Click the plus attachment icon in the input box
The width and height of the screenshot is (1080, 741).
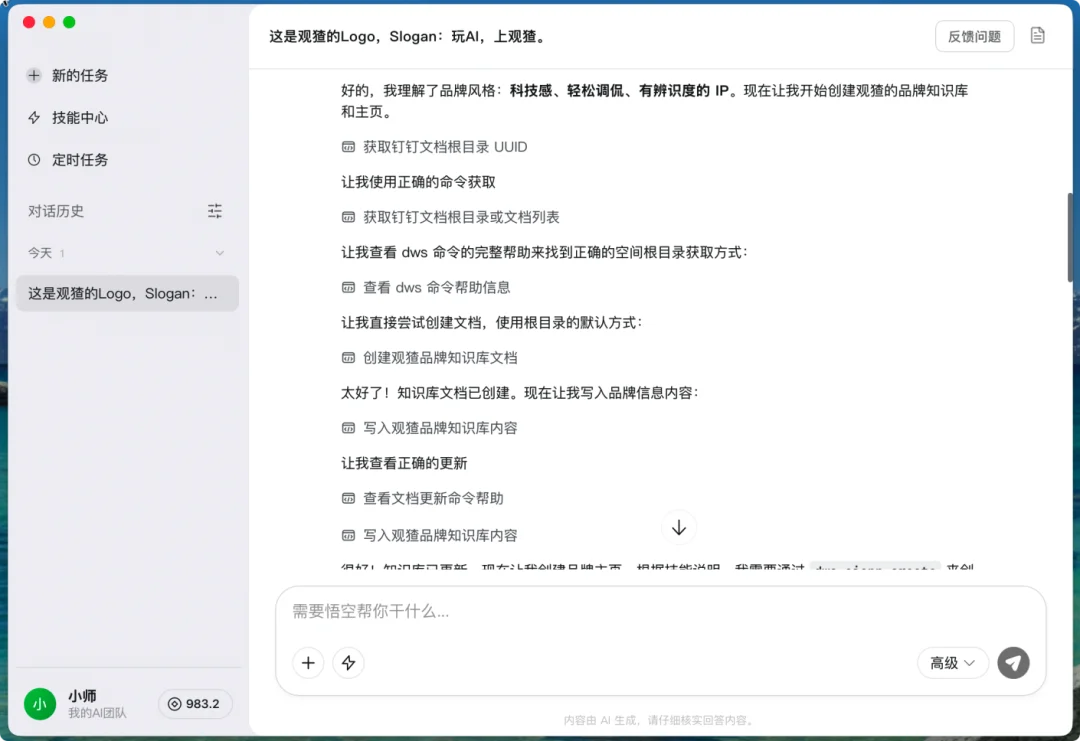click(x=308, y=663)
